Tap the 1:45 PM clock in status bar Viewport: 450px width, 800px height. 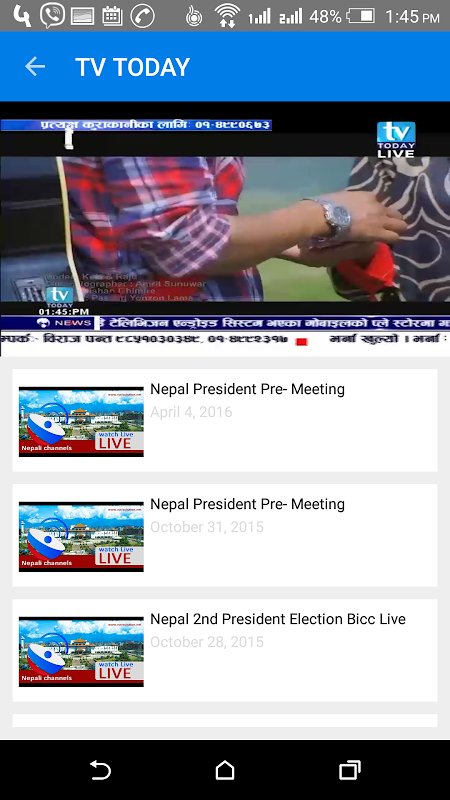click(x=412, y=16)
